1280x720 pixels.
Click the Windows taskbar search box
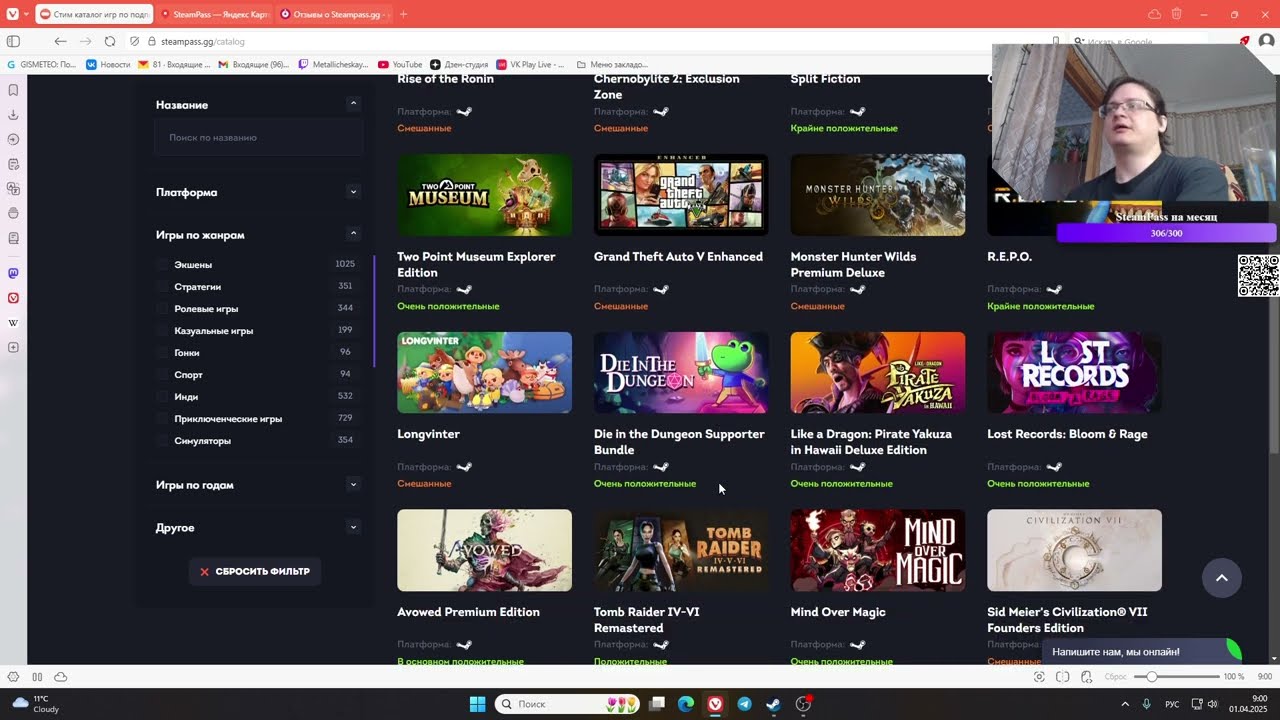click(568, 704)
